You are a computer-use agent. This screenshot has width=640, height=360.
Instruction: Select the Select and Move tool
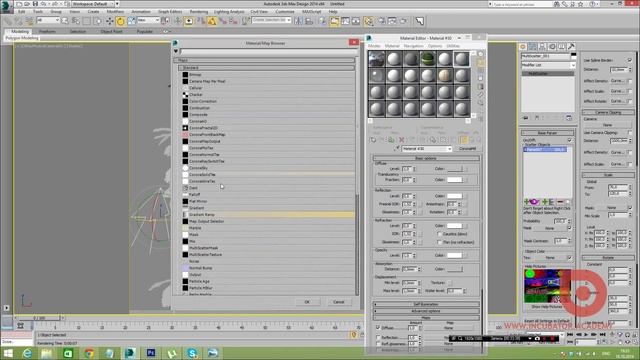[x=109, y=21]
